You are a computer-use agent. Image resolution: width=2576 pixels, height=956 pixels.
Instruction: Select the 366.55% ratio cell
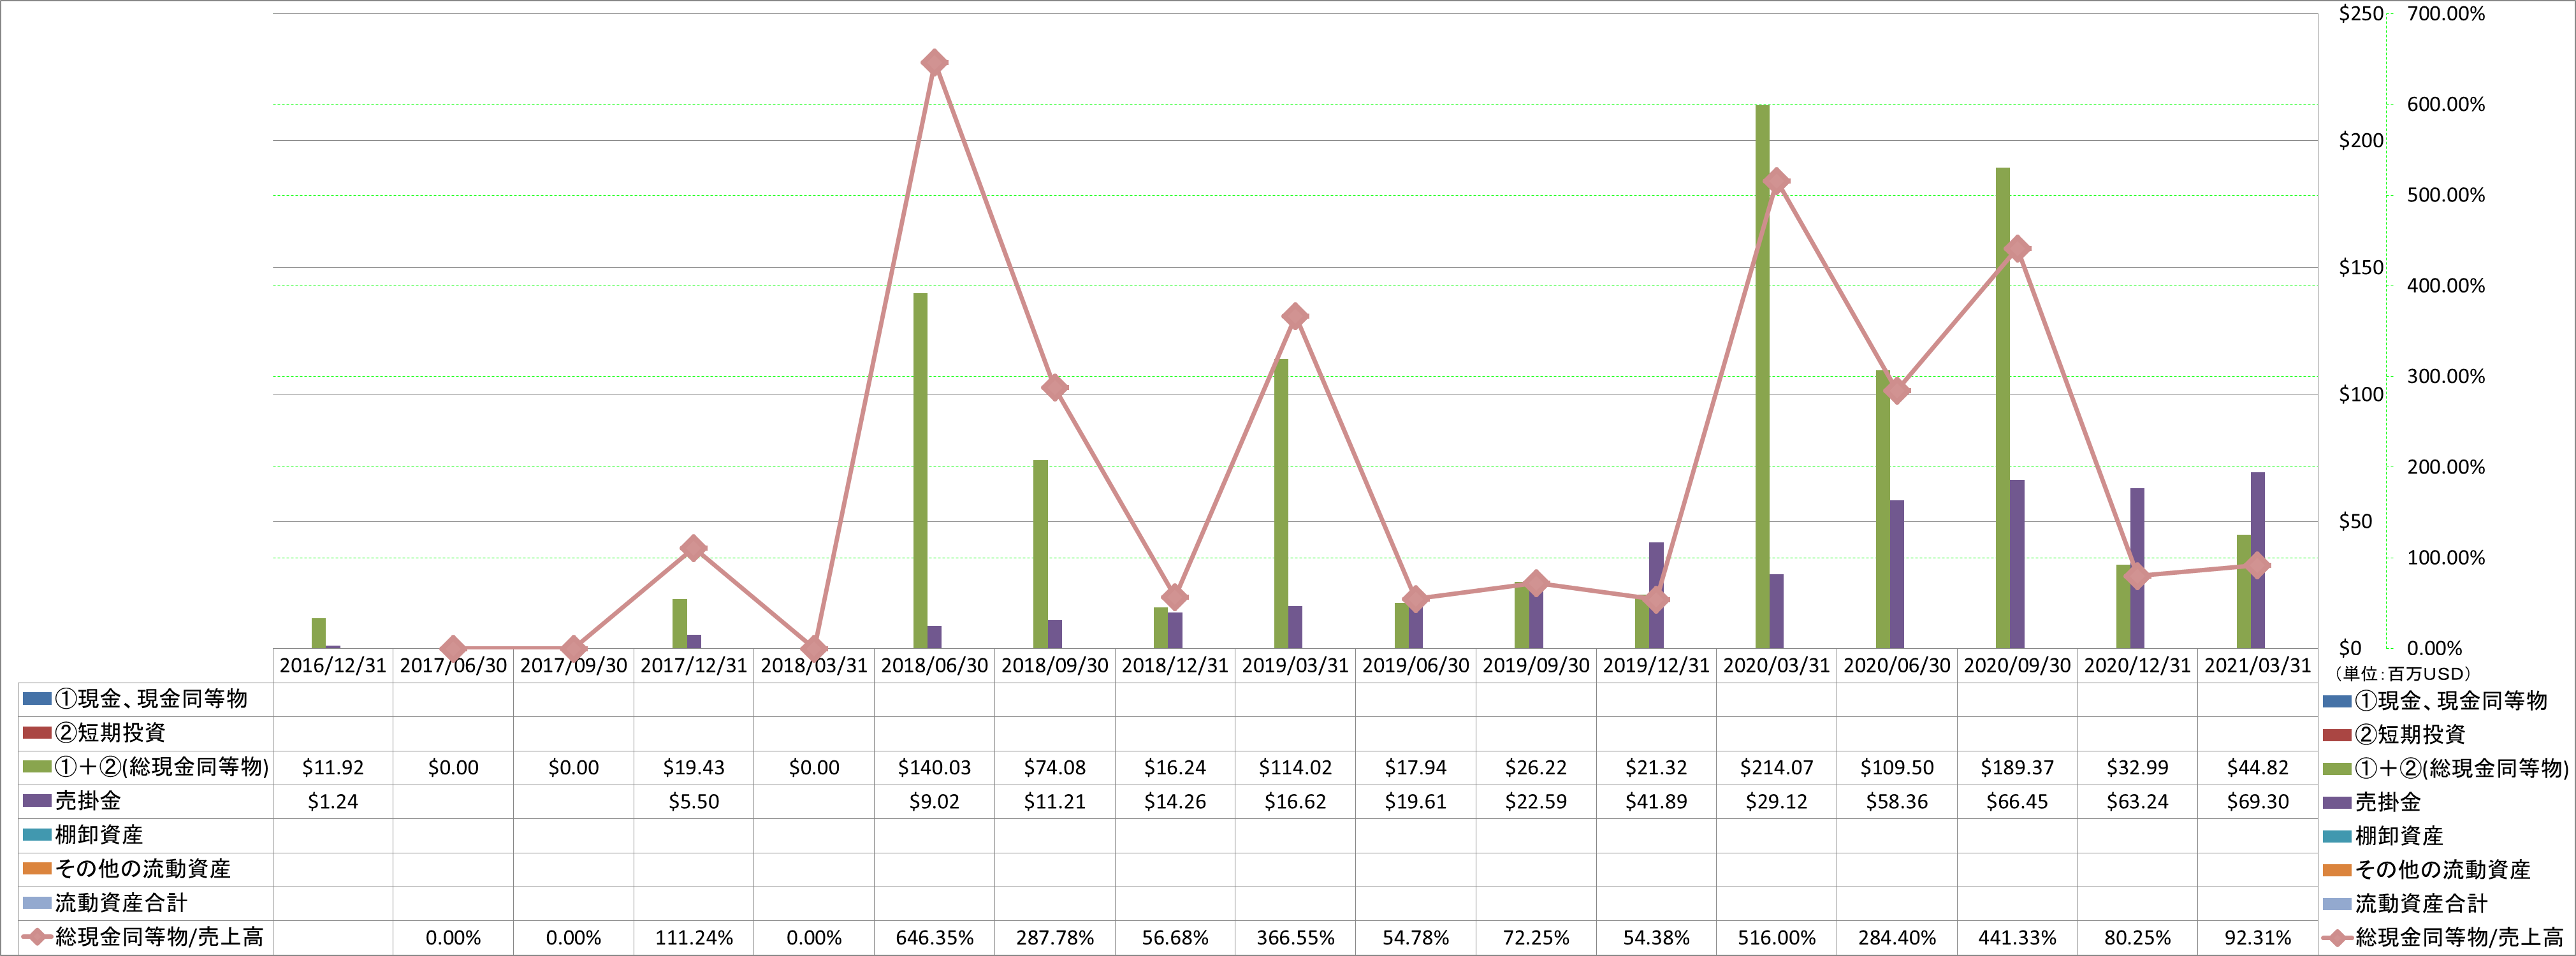click(1295, 938)
